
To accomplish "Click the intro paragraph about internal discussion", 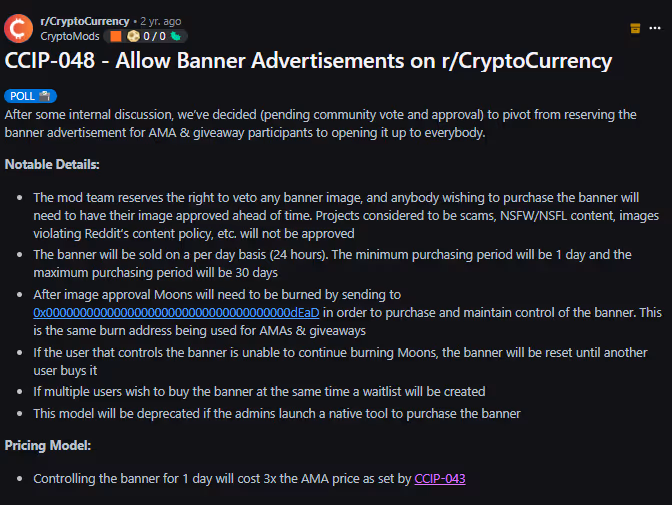I will coord(320,123).
